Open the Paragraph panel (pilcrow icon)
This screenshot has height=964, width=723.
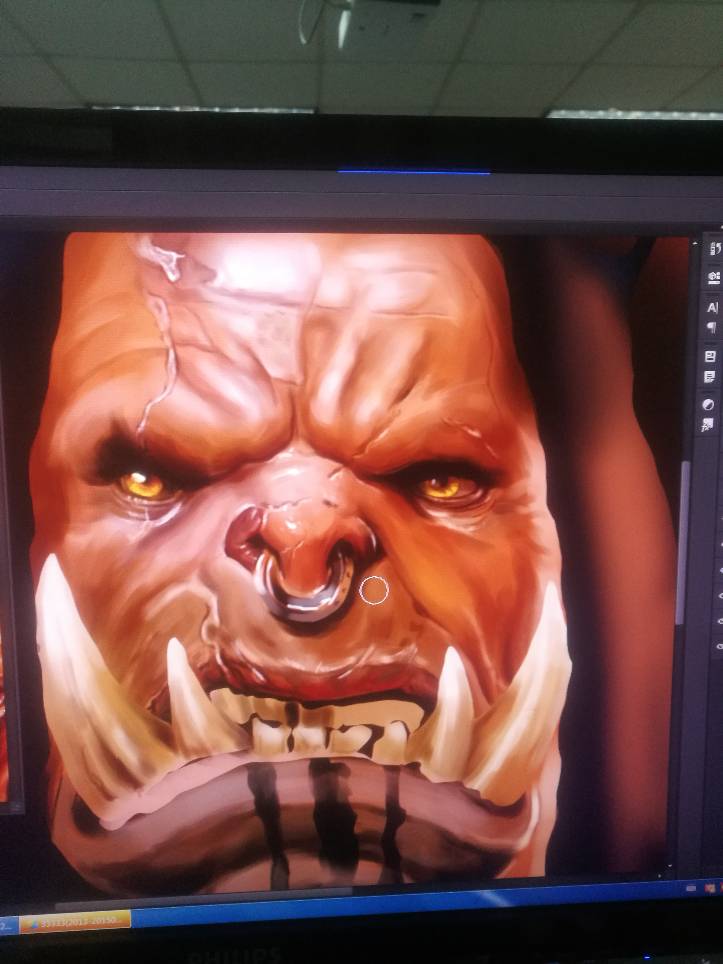[x=711, y=326]
